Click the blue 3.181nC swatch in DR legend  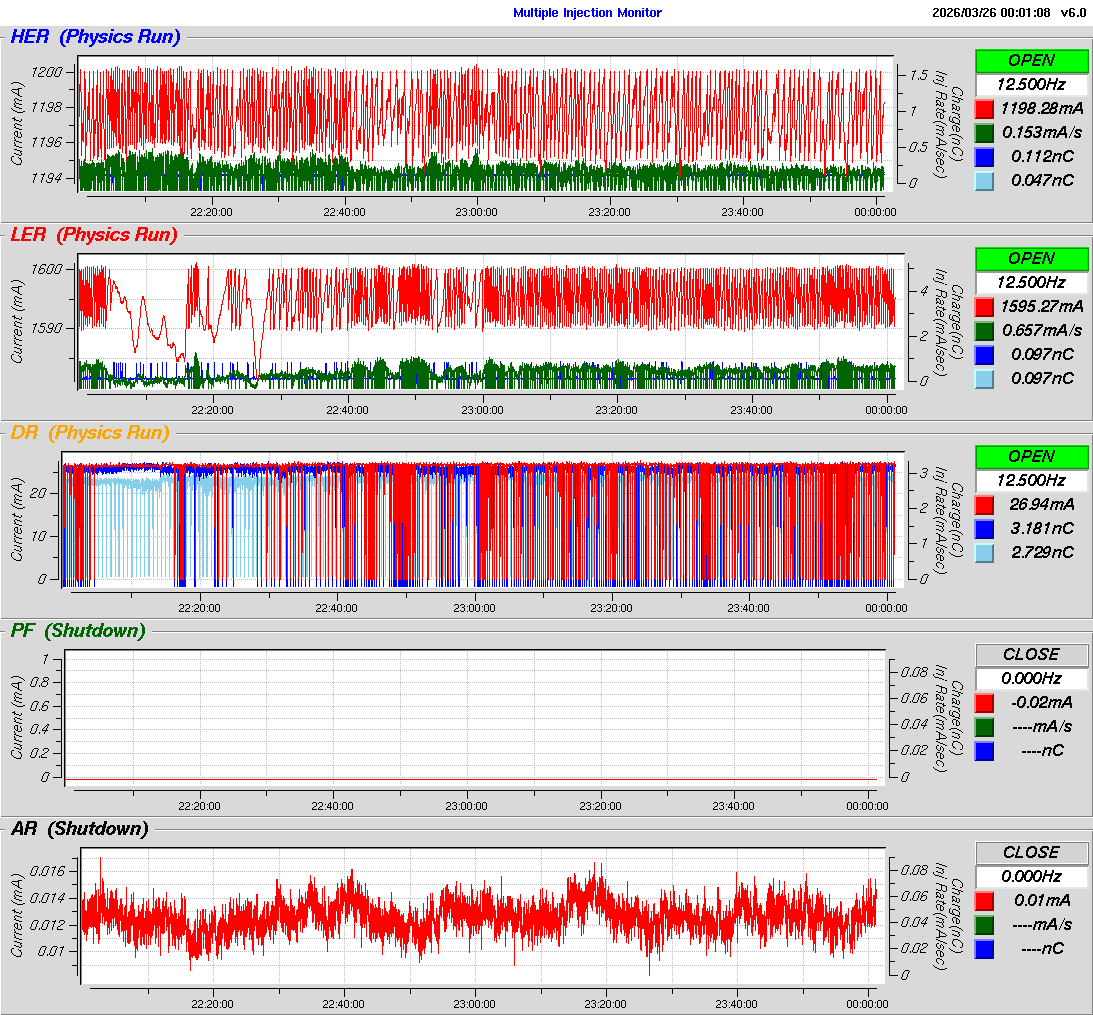point(985,528)
